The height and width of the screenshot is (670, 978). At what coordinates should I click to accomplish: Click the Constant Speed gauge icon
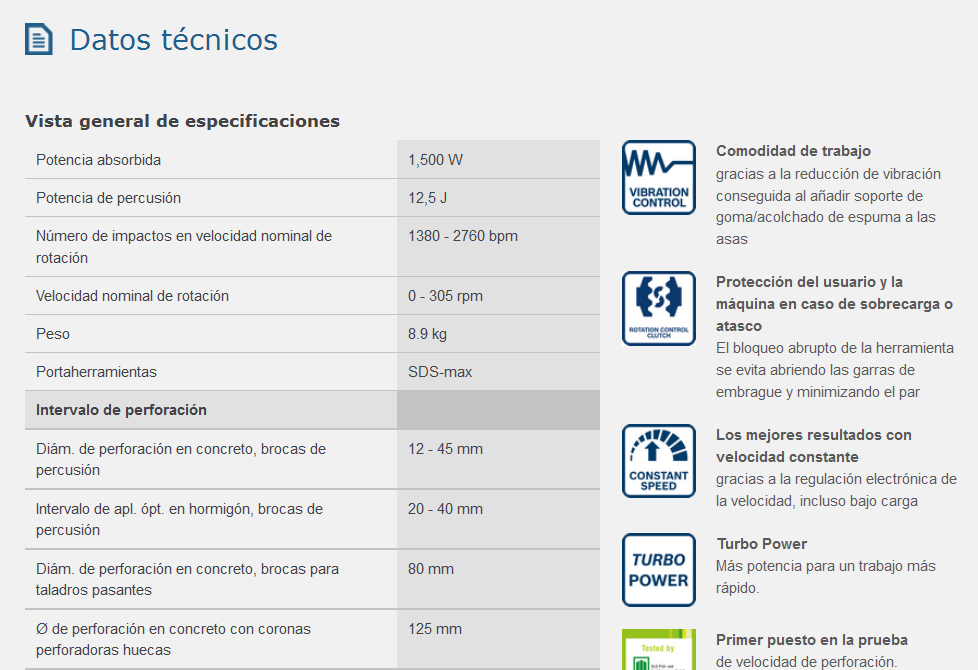pyautogui.click(x=658, y=461)
